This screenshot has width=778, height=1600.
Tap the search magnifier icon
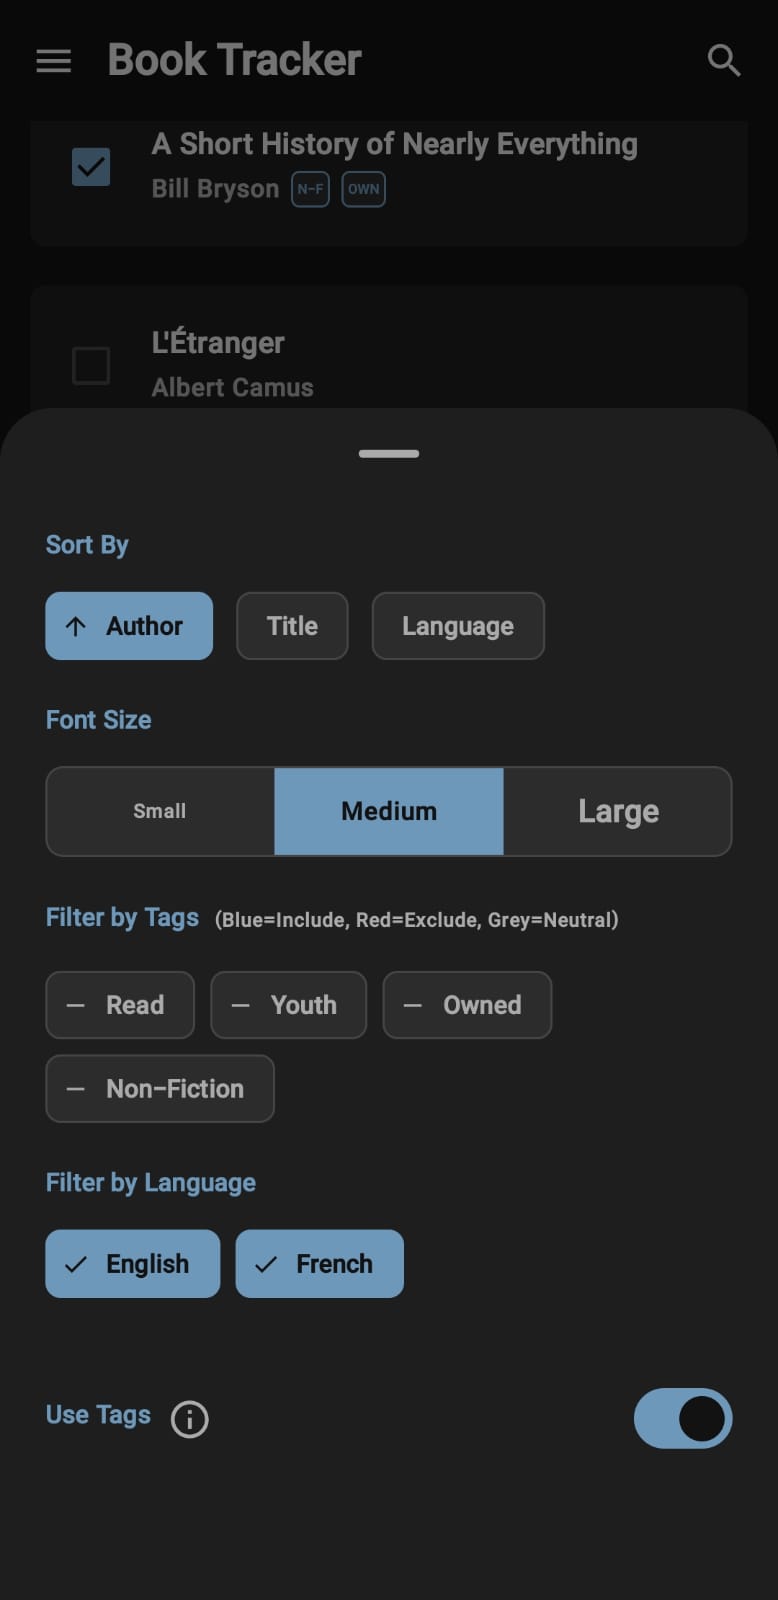[x=723, y=61]
